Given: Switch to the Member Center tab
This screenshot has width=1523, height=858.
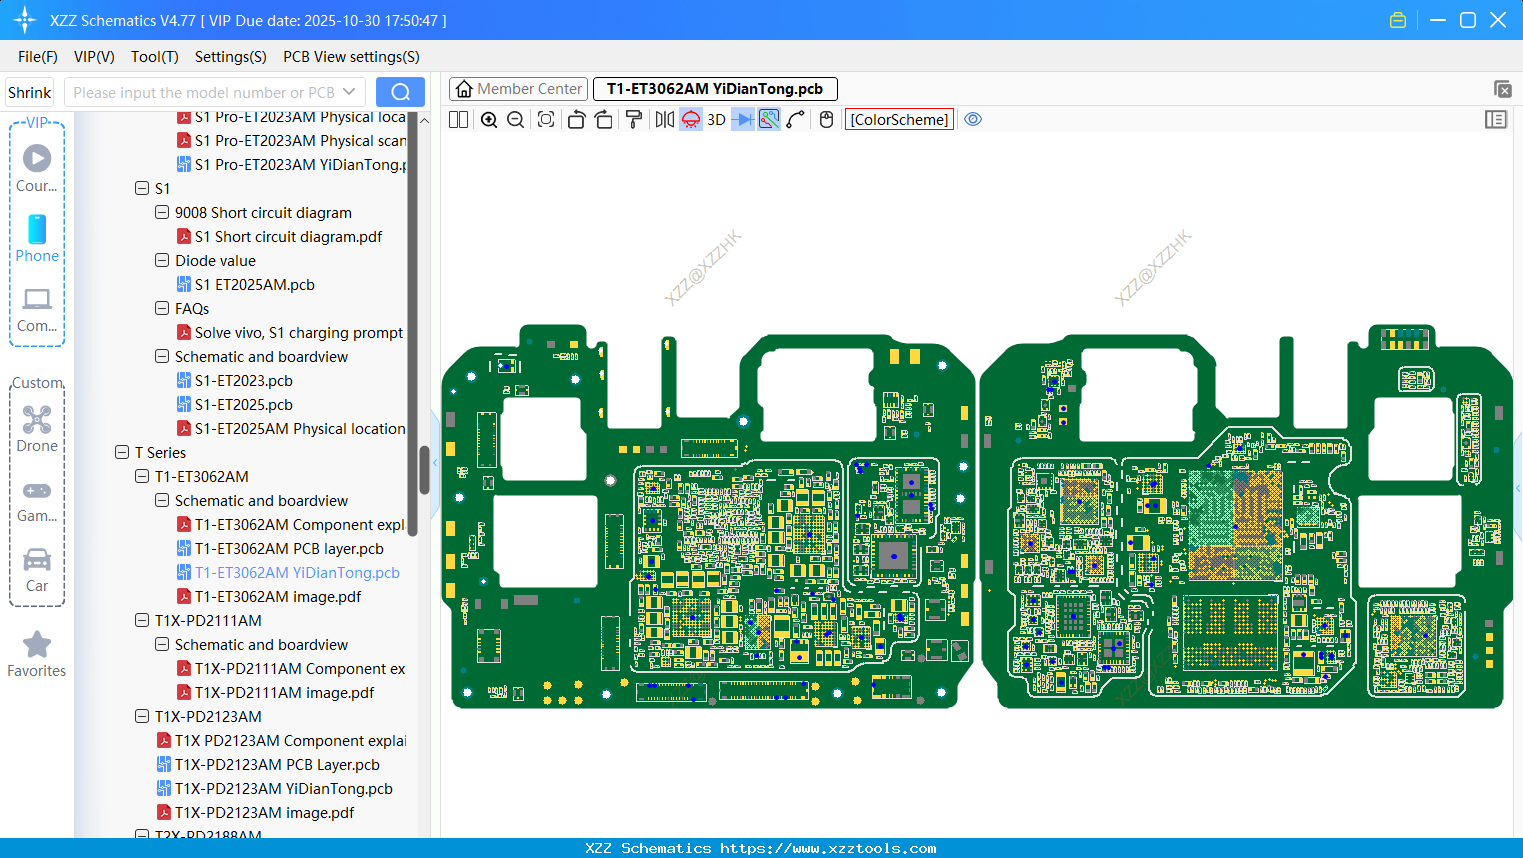Looking at the screenshot, I should tap(519, 89).
